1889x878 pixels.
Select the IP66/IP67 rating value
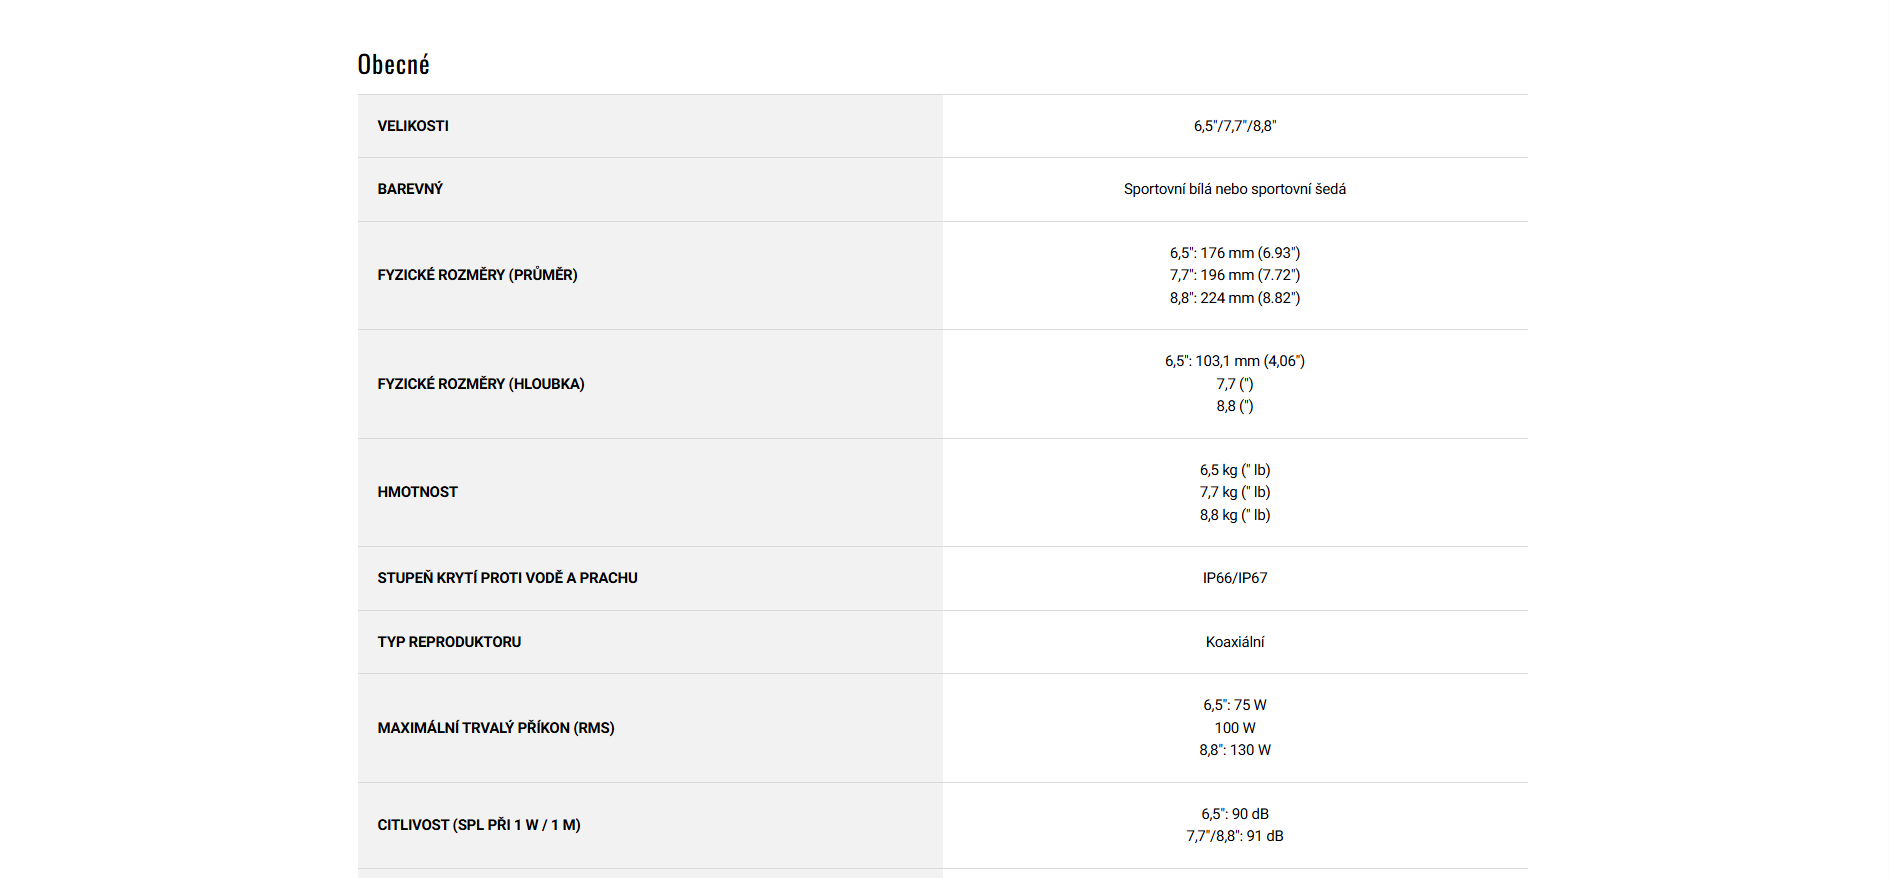click(1234, 578)
